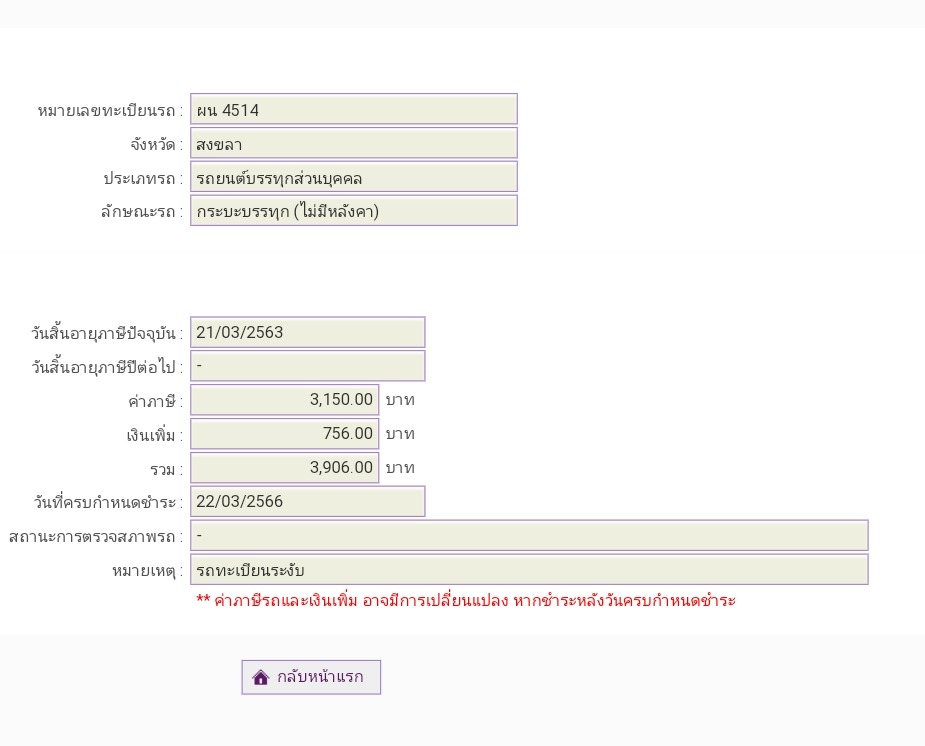This screenshot has width=925, height=746.
Task: Click the empty สถานะการตรวจสภาพรถ field
Action: point(529,535)
